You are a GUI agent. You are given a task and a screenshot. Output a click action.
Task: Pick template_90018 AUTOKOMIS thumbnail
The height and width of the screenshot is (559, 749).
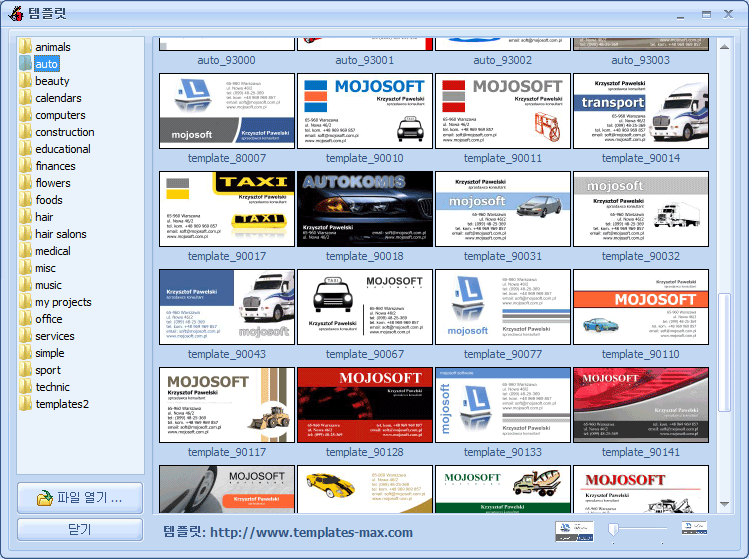pos(365,209)
